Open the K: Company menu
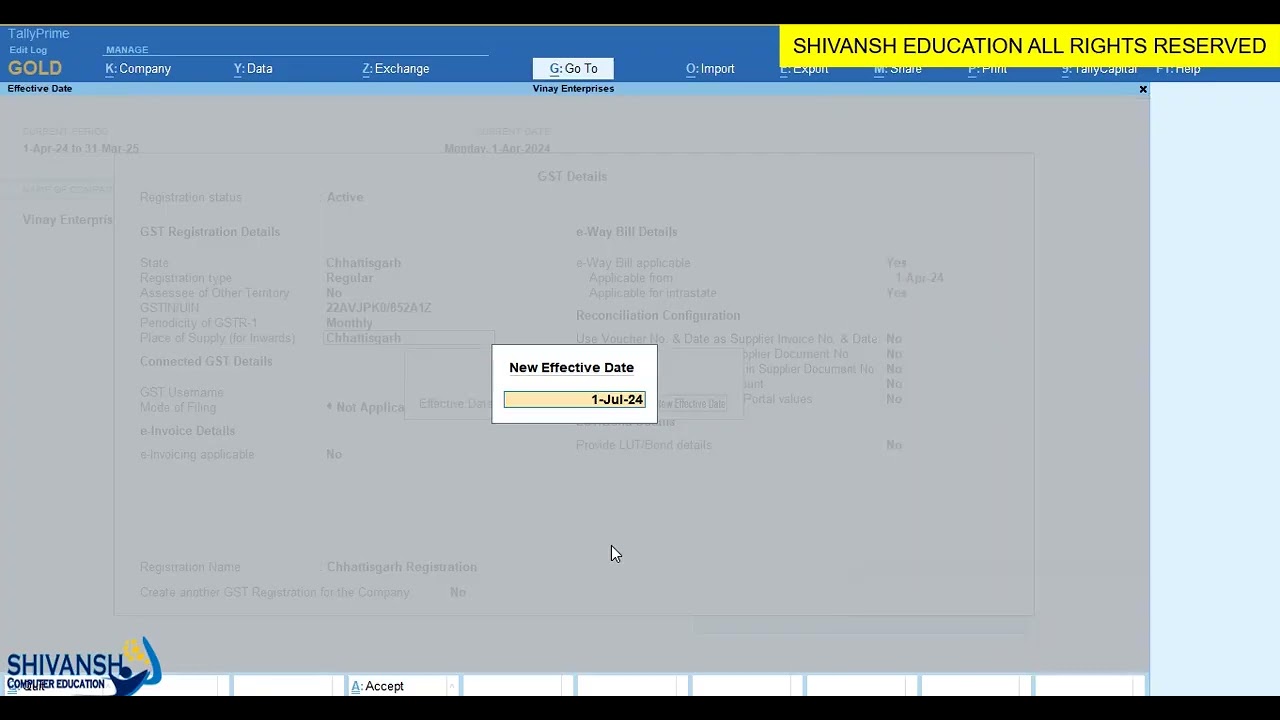 pos(138,69)
